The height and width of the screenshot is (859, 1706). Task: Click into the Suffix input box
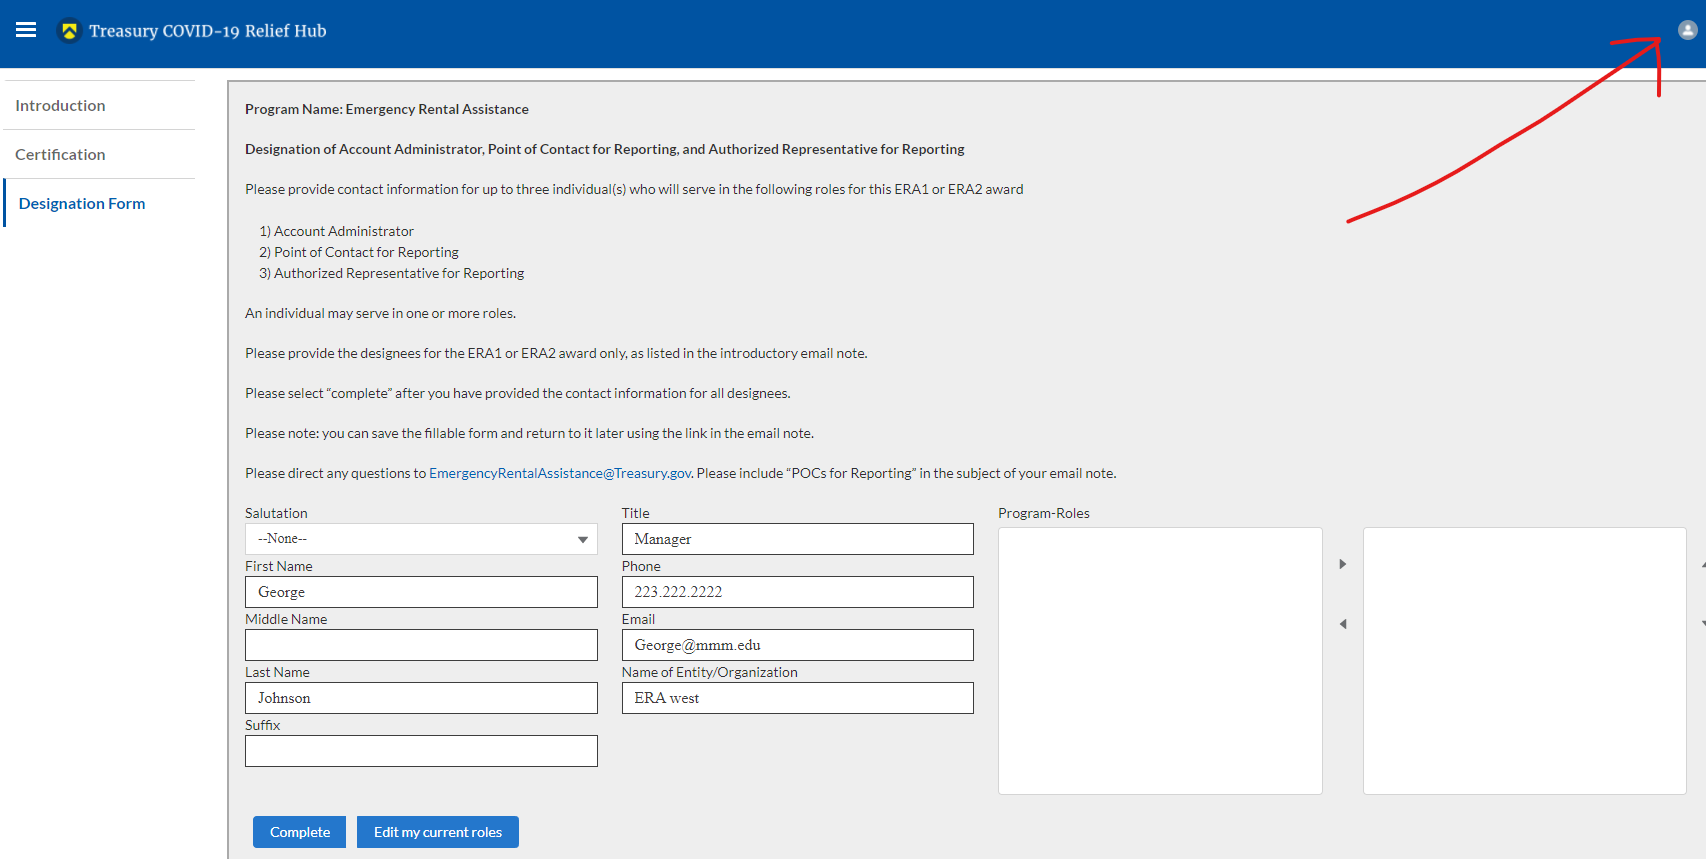coord(421,751)
